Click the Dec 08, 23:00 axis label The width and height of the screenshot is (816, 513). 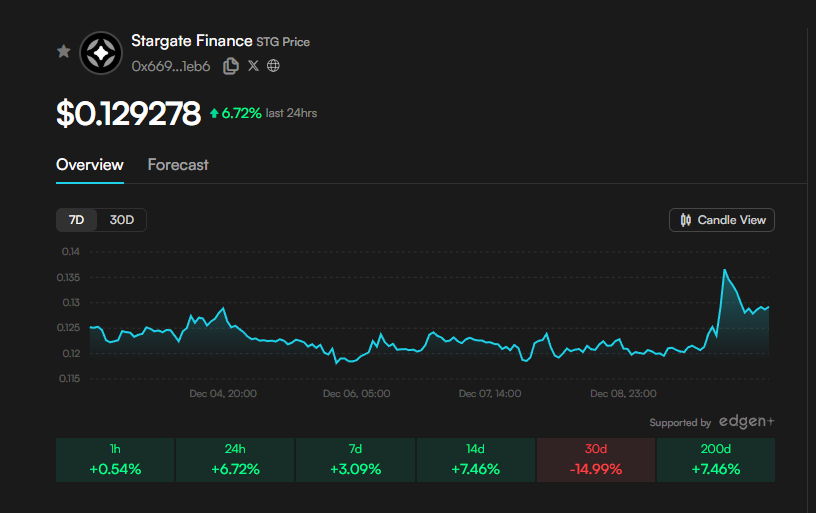pos(623,394)
